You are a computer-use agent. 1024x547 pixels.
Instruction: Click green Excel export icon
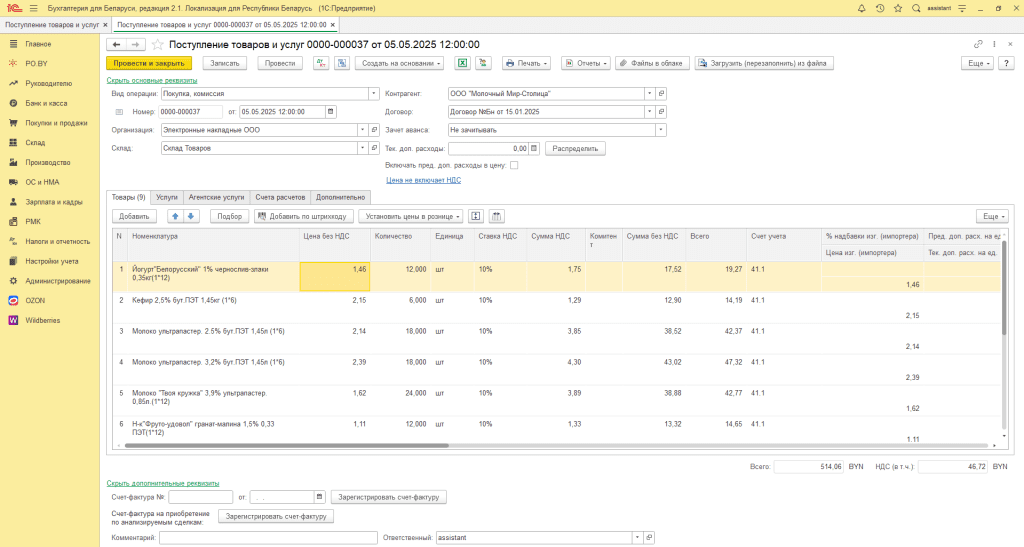point(462,63)
